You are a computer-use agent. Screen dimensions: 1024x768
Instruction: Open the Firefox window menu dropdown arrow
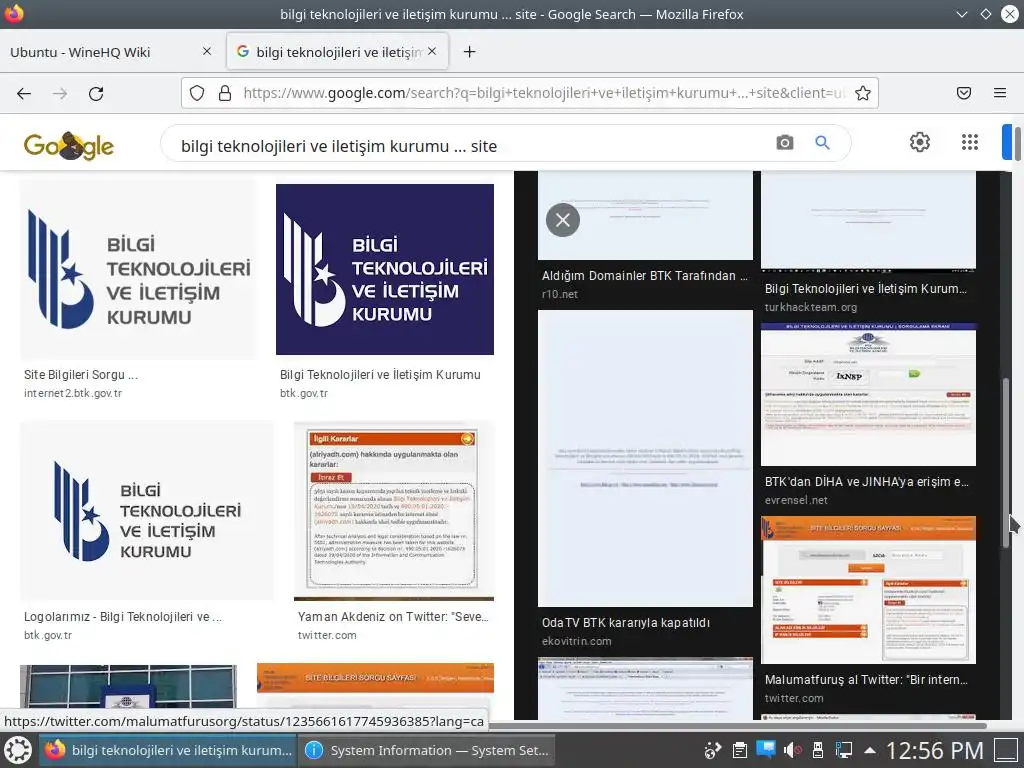(x=962, y=14)
